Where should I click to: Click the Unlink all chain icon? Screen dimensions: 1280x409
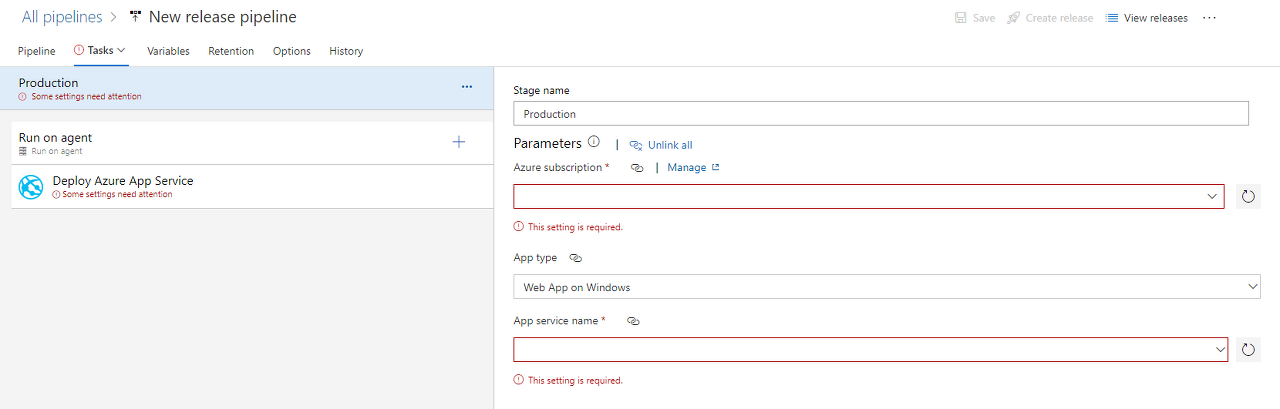point(636,145)
